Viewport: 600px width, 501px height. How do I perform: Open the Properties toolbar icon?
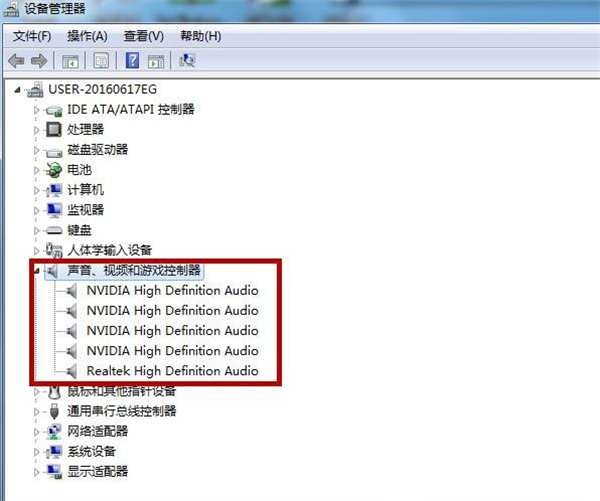pyautogui.click(x=100, y=61)
